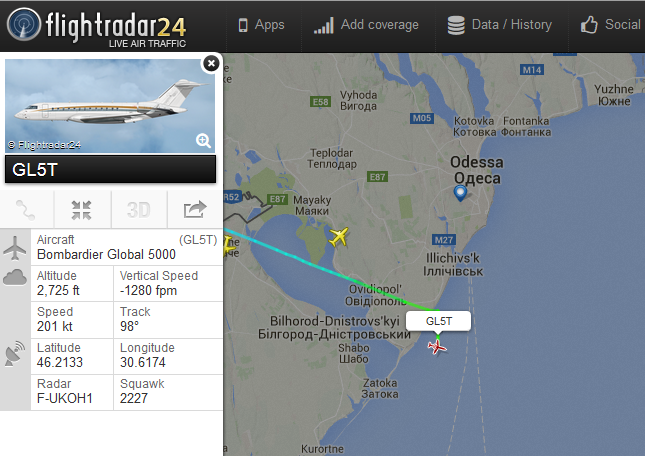Open the Add coverage menu

[366, 25]
